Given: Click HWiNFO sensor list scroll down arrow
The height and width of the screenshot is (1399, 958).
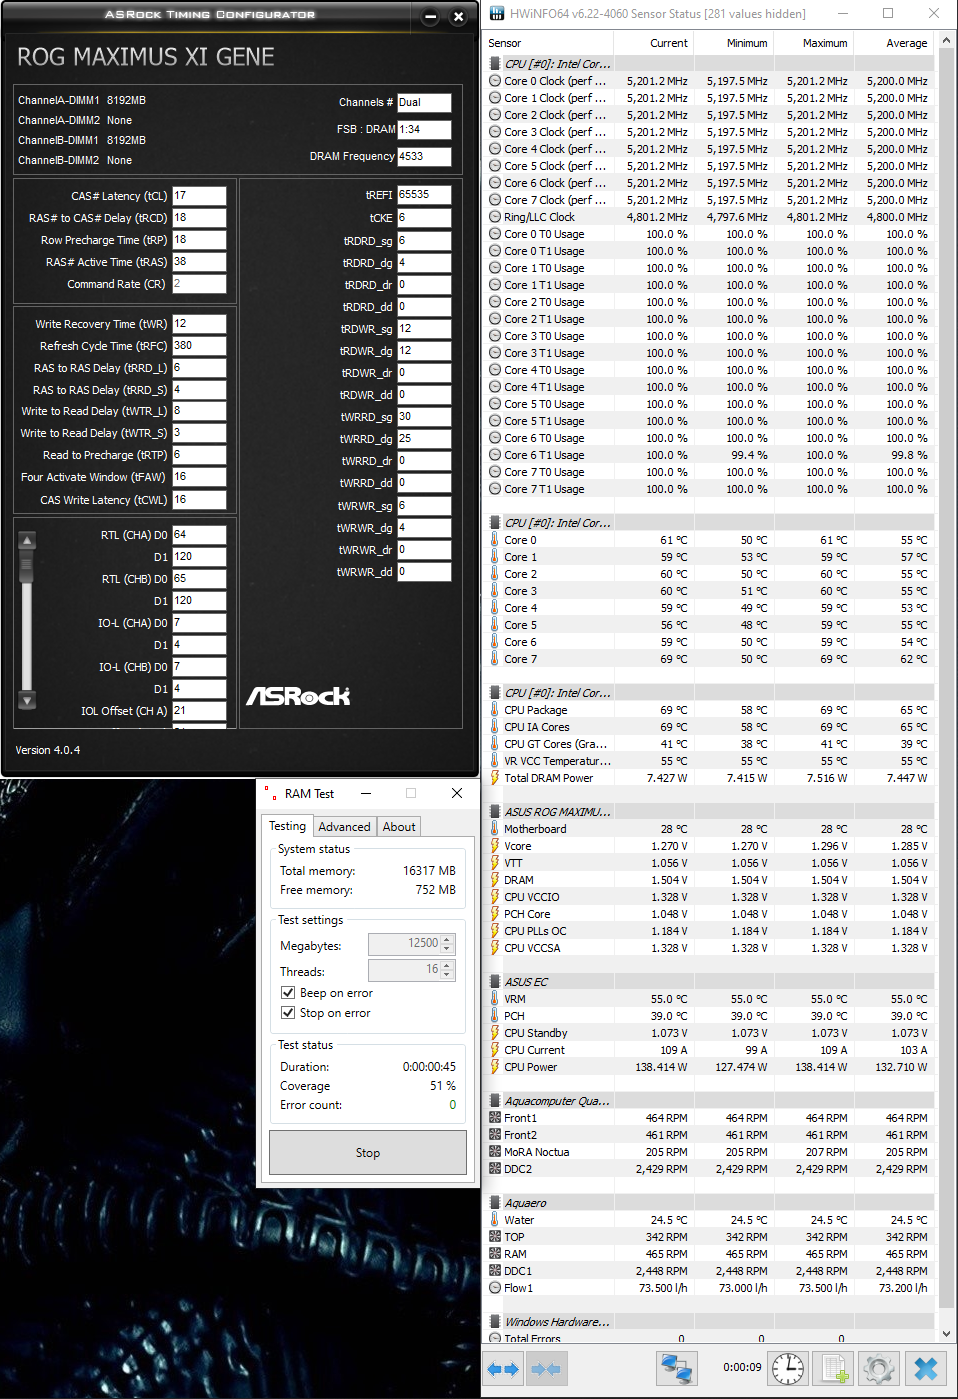Looking at the screenshot, I should click(x=947, y=1333).
